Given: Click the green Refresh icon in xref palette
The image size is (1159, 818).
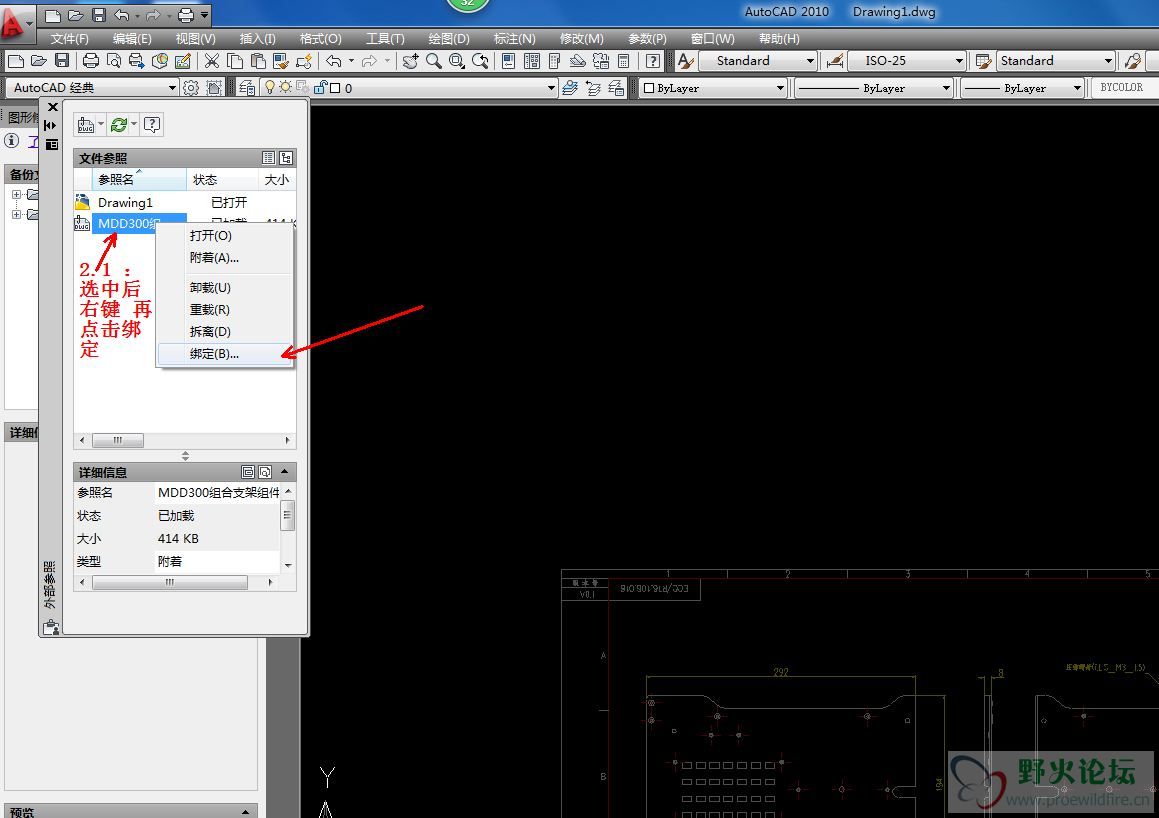Looking at the screenshot, I should 119,125.
